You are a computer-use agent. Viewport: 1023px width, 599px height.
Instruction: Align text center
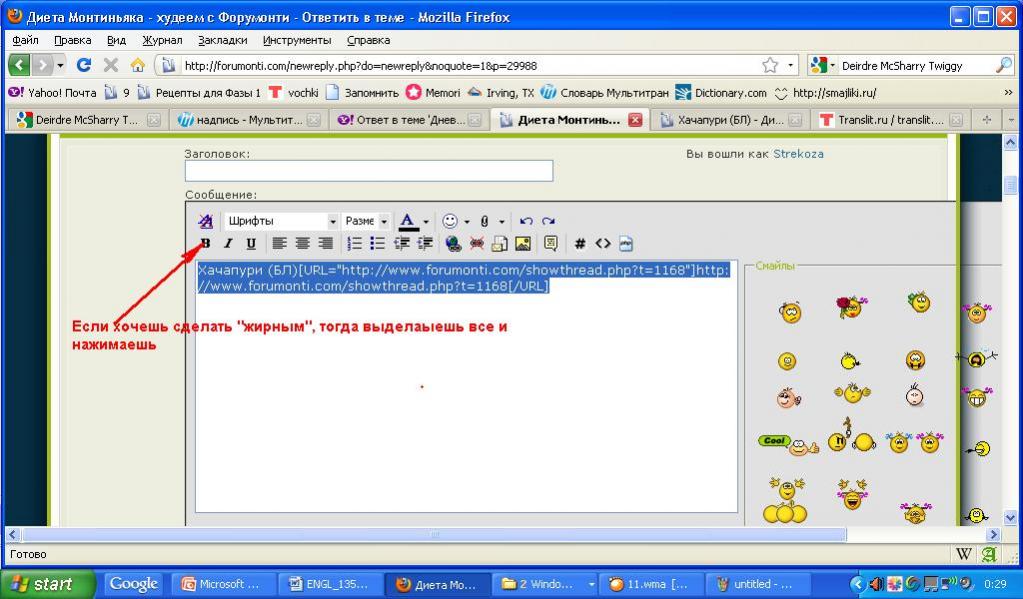click(x=302, y=243)
